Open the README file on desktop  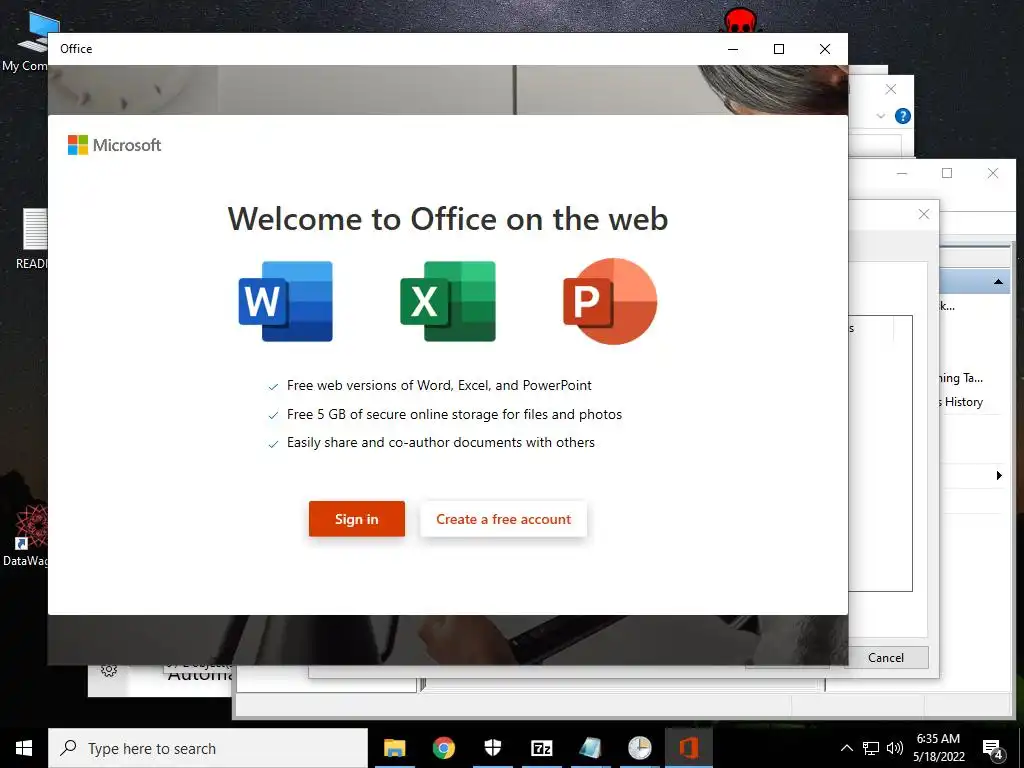[x=31, y=239]
